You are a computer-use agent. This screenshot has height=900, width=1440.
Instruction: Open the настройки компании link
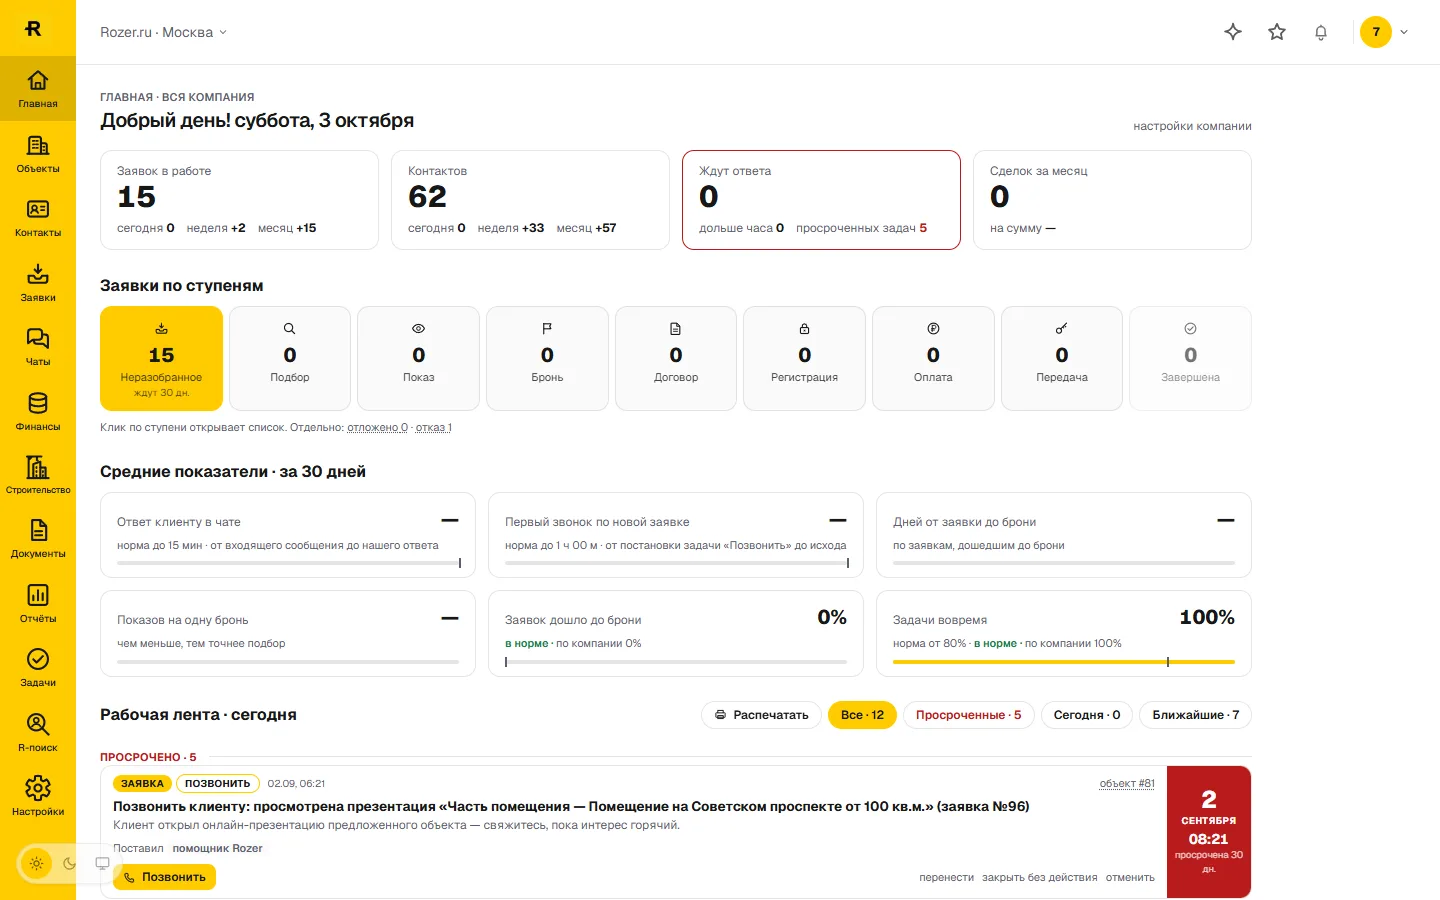click(x=1192, y=126)
